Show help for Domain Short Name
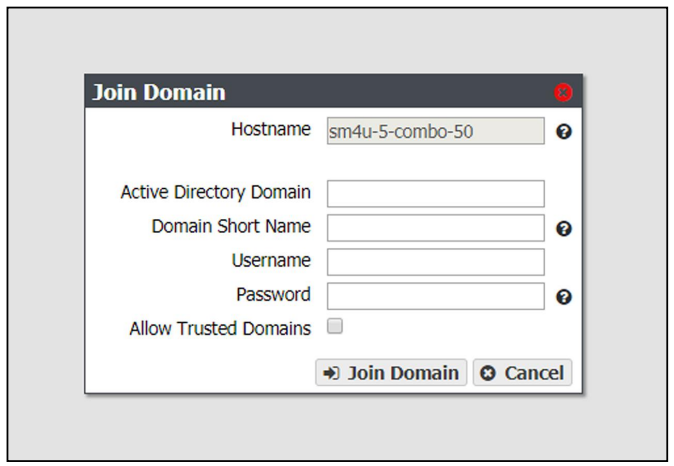The image size is (674, 466). 564,228
